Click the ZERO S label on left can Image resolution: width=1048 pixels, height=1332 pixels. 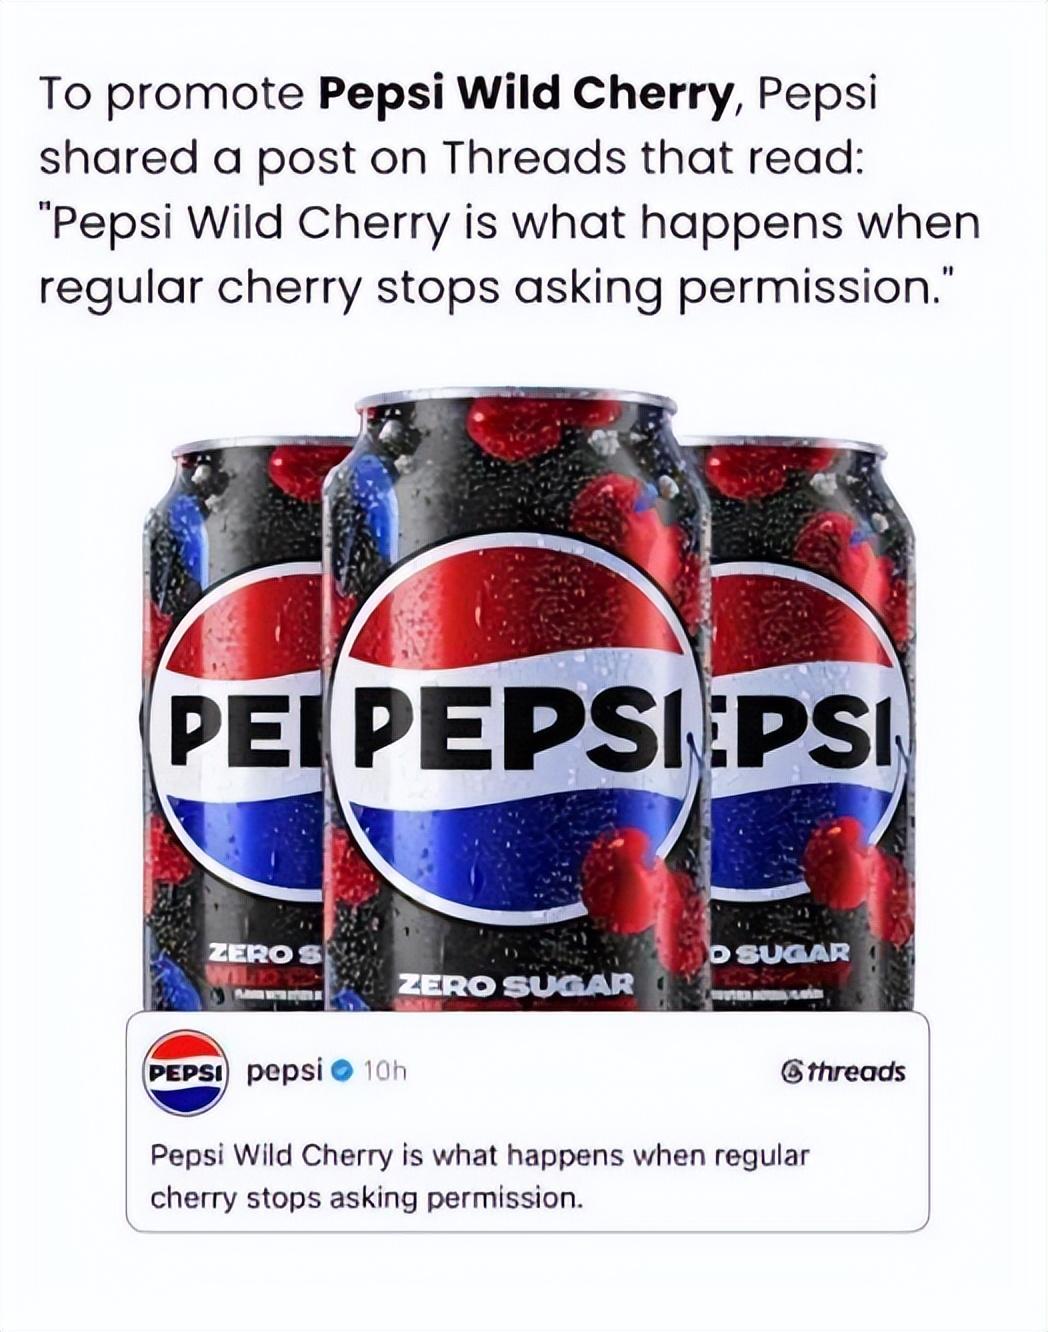coord(263,953)
